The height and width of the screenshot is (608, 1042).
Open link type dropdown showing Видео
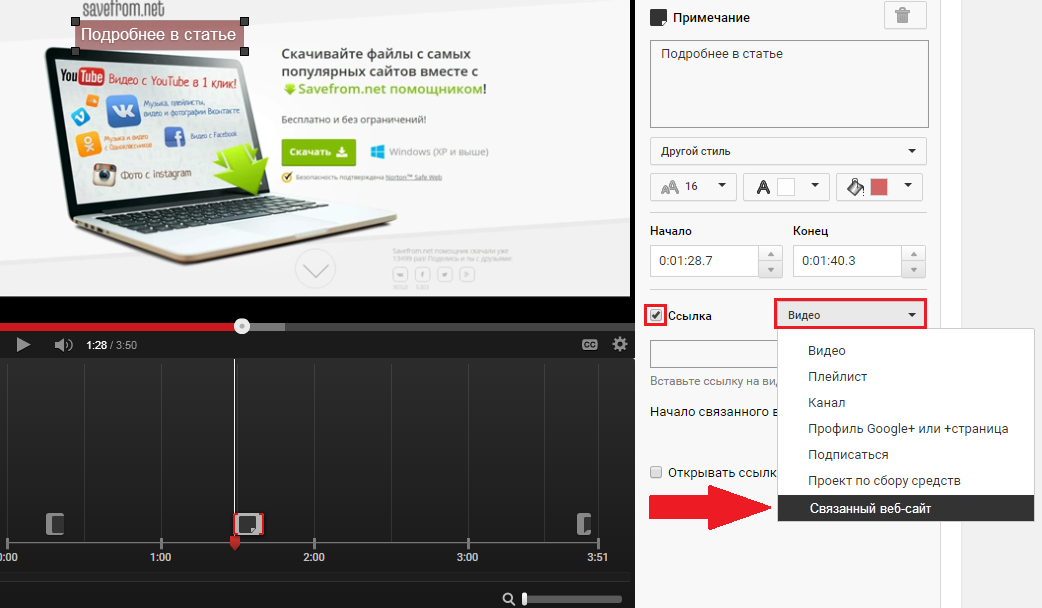(x=850, y=314)
